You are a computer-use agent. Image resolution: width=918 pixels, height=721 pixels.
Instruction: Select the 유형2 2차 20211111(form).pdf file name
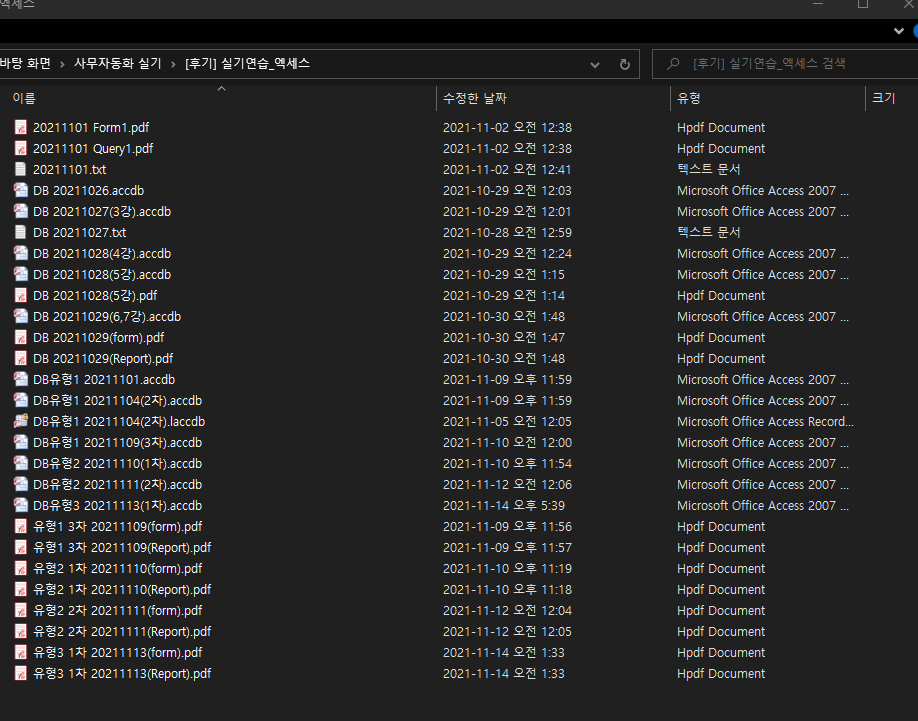point(117,611)
